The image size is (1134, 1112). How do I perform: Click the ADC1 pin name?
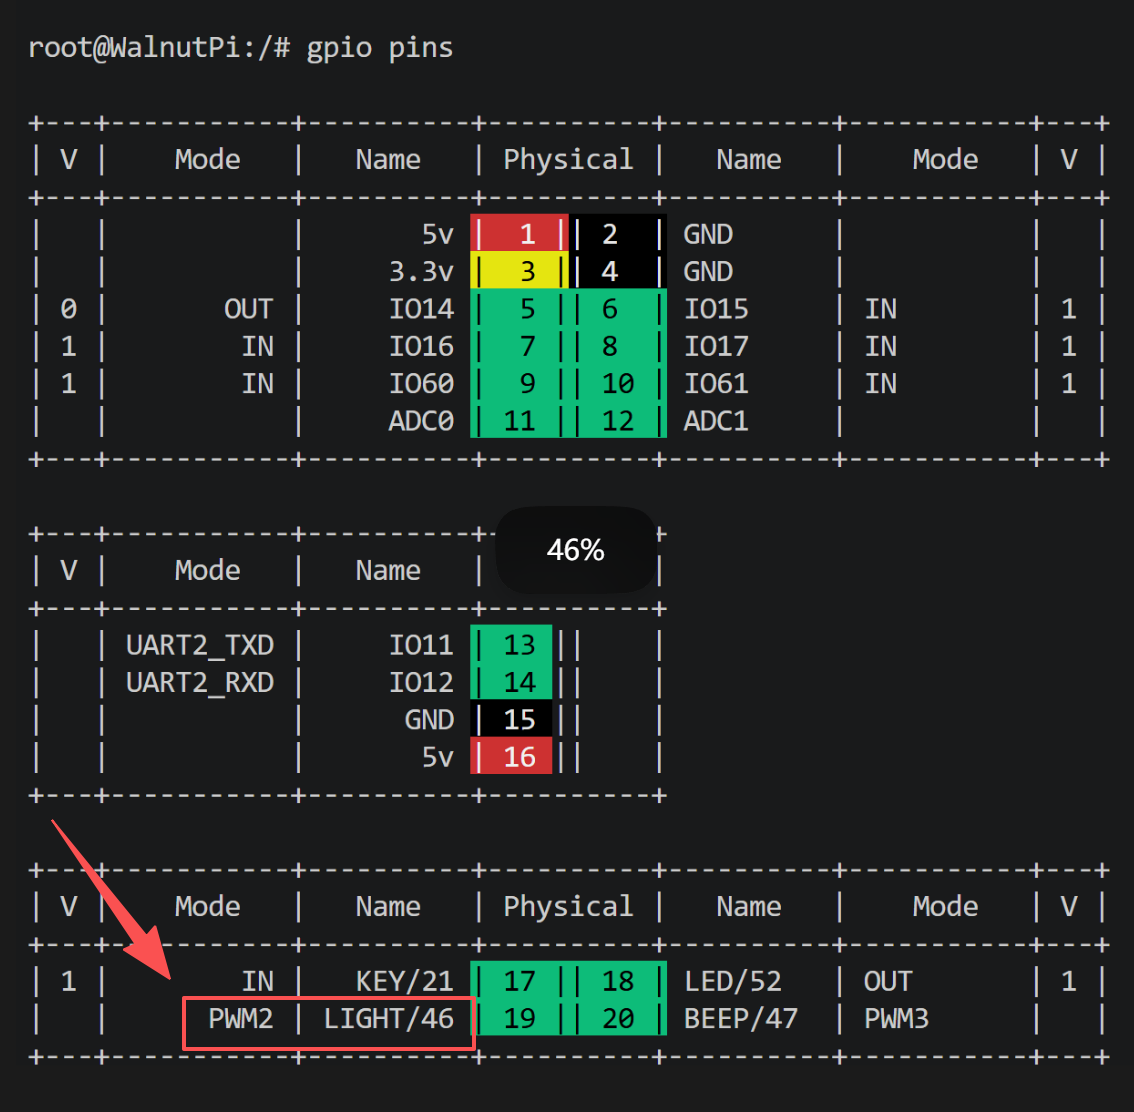[x=716, y=421]
